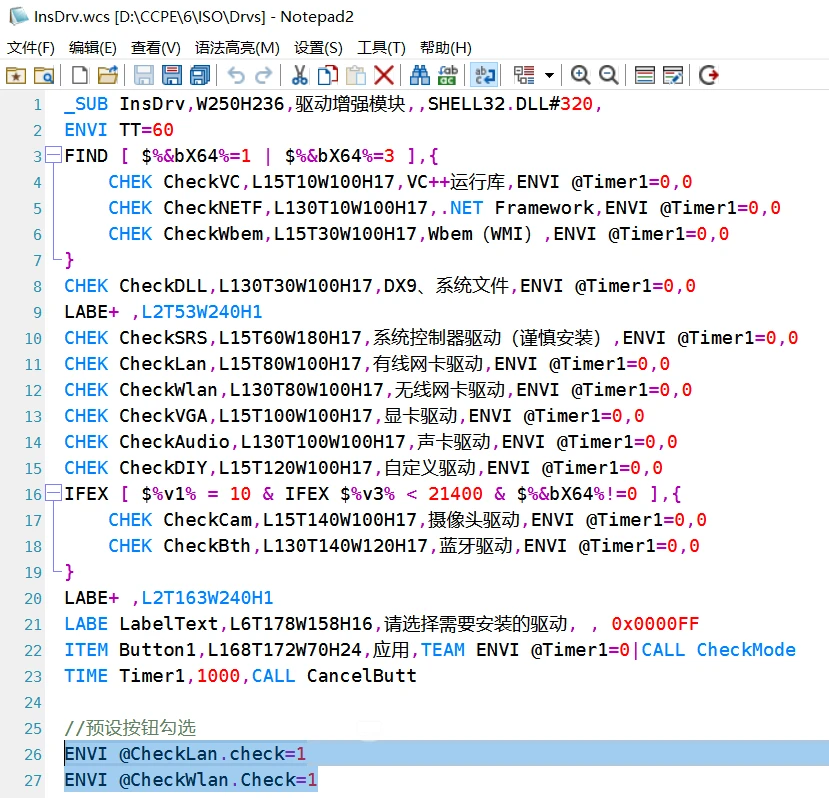
Task: Click on text SHELL32.DLL#320
Action: click(510, 104)
